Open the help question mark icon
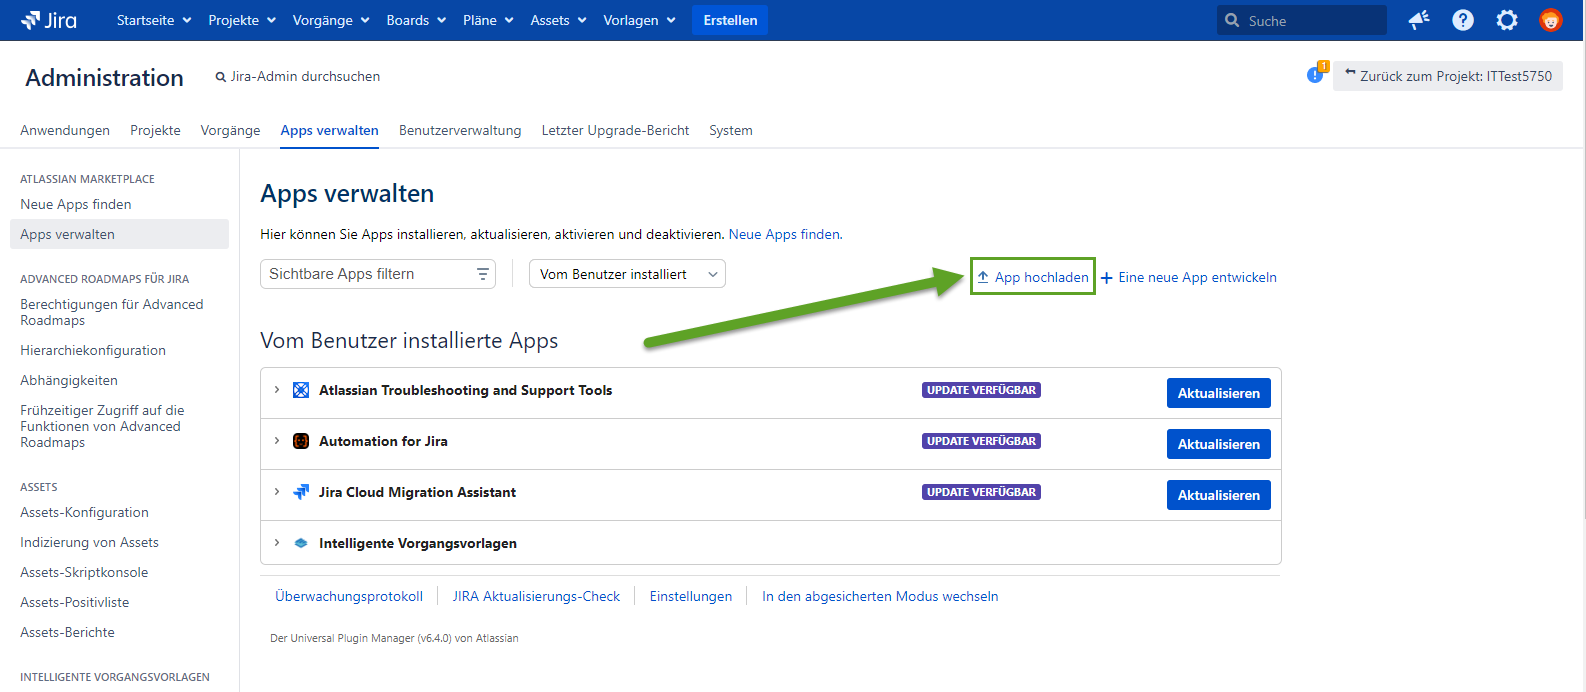Image resolution: width=1586 pixels, height=692 pixels. (x=1462, y=20)
